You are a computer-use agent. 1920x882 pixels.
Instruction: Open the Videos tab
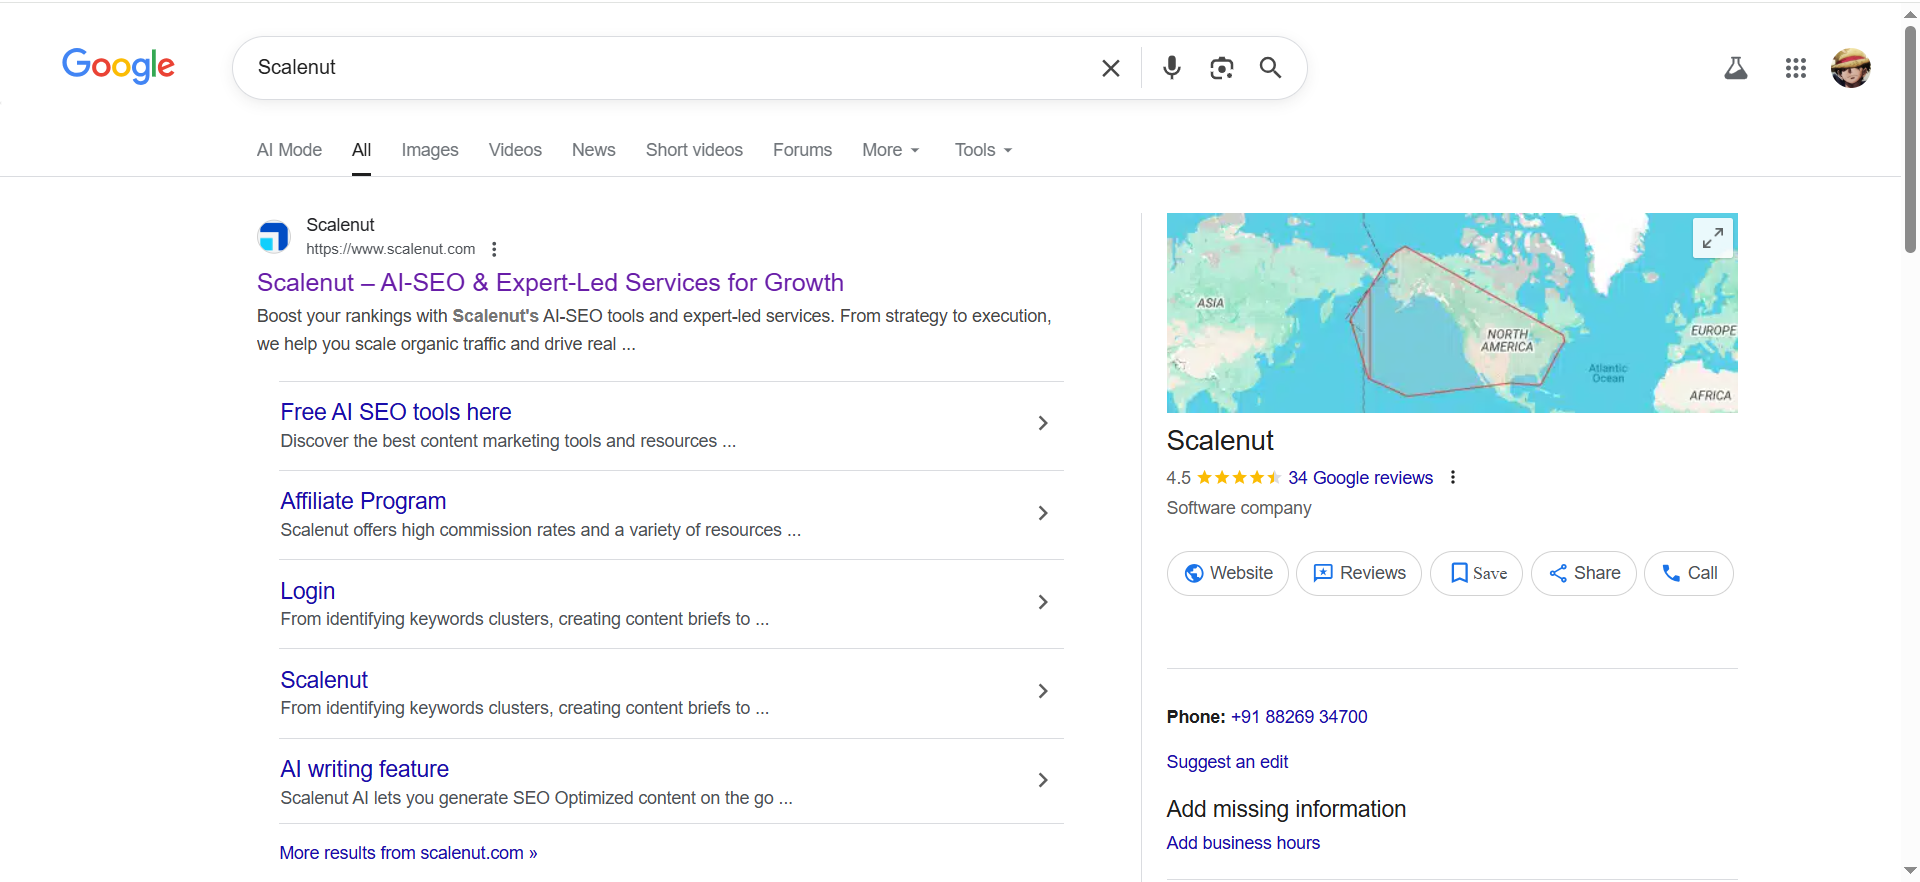pos(515,150)
